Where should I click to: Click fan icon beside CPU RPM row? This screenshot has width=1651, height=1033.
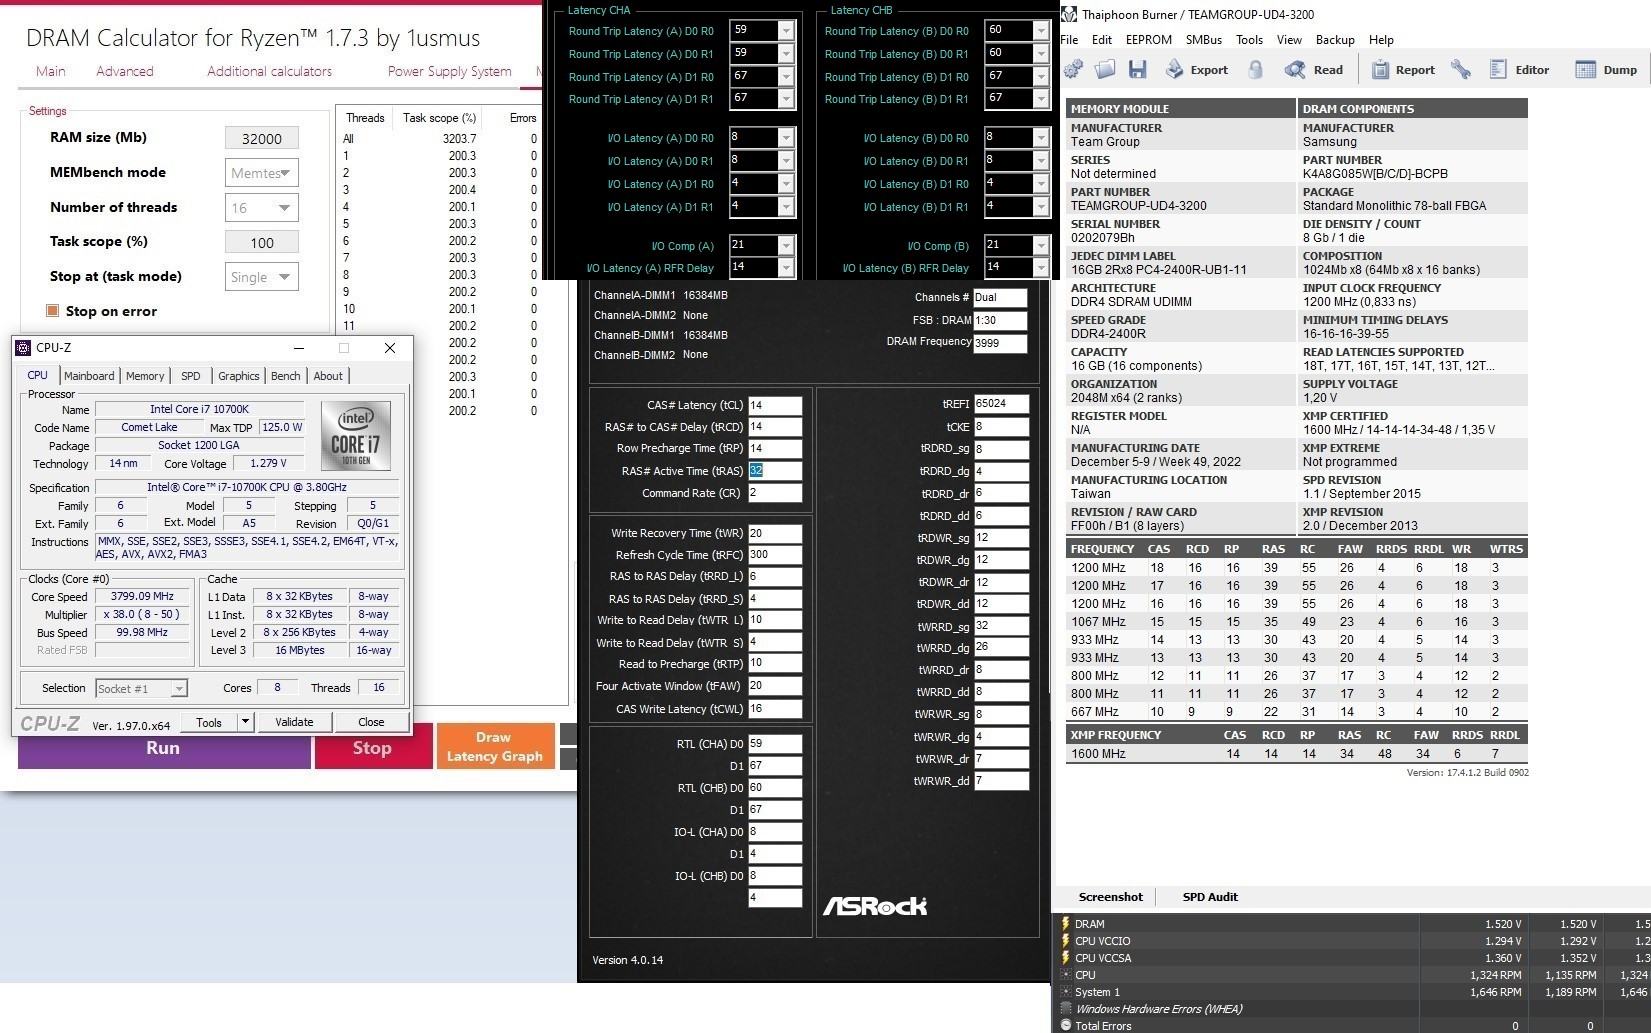[x=1066, y=975]
